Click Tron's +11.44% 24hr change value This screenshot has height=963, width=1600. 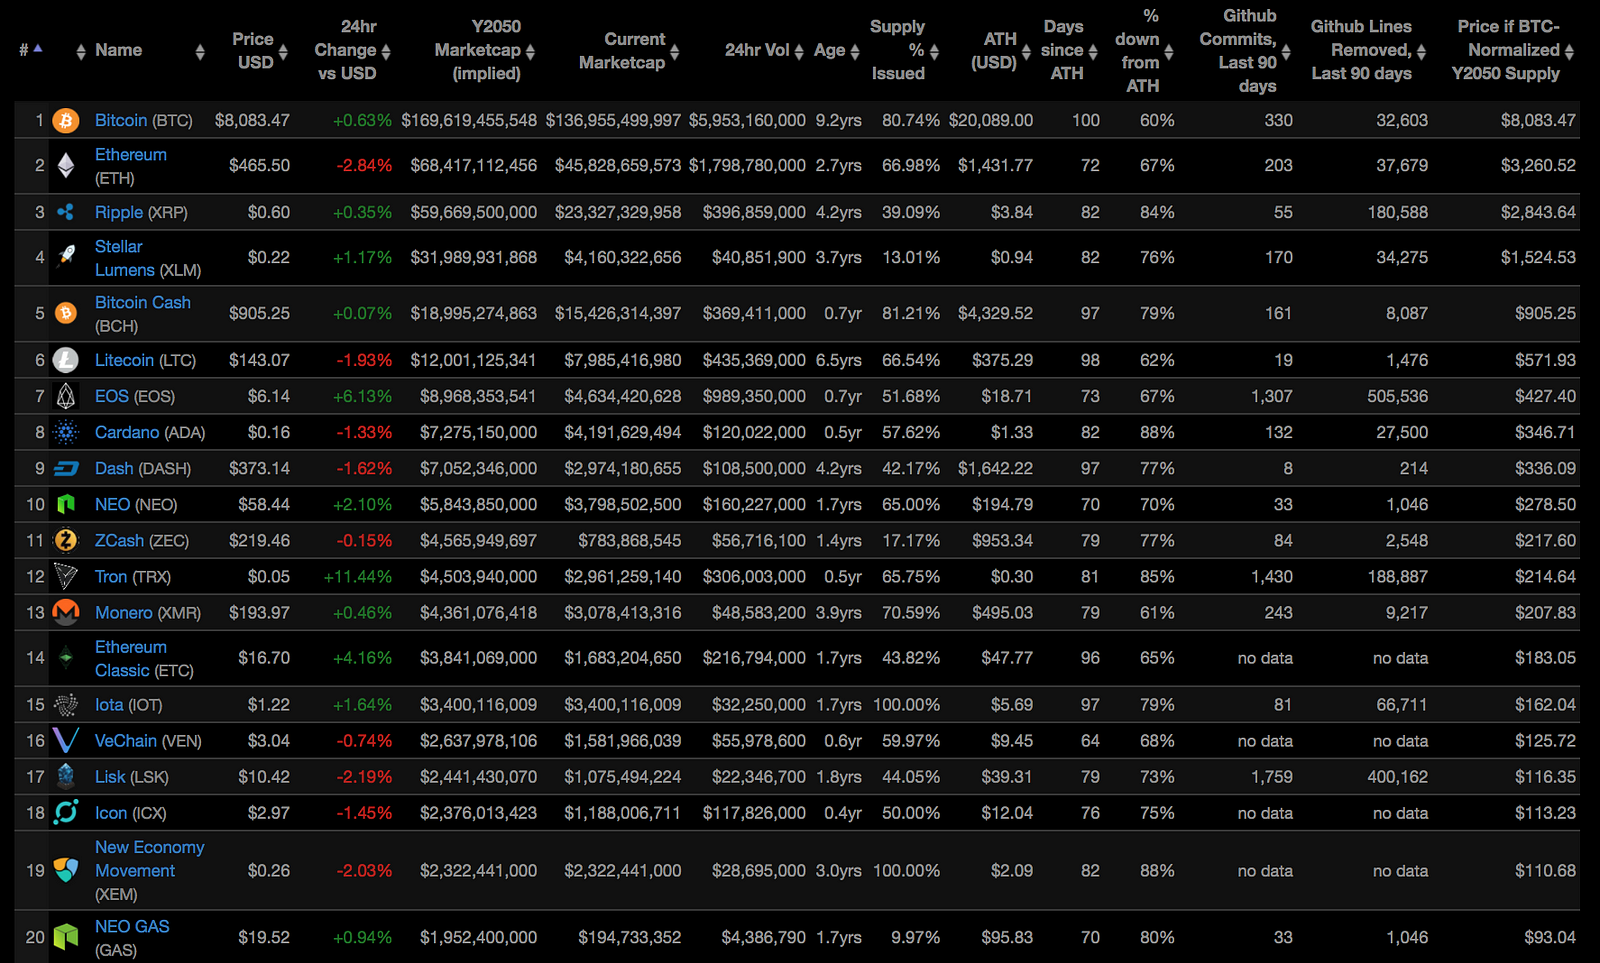[358, 577]
